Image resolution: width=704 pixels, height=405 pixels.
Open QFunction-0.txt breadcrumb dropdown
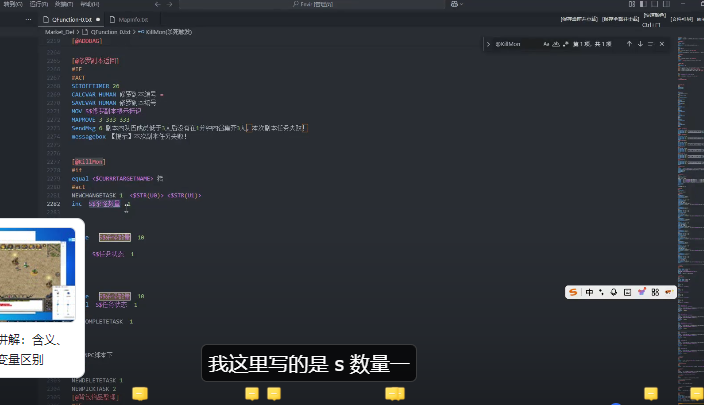pos(108,32)
